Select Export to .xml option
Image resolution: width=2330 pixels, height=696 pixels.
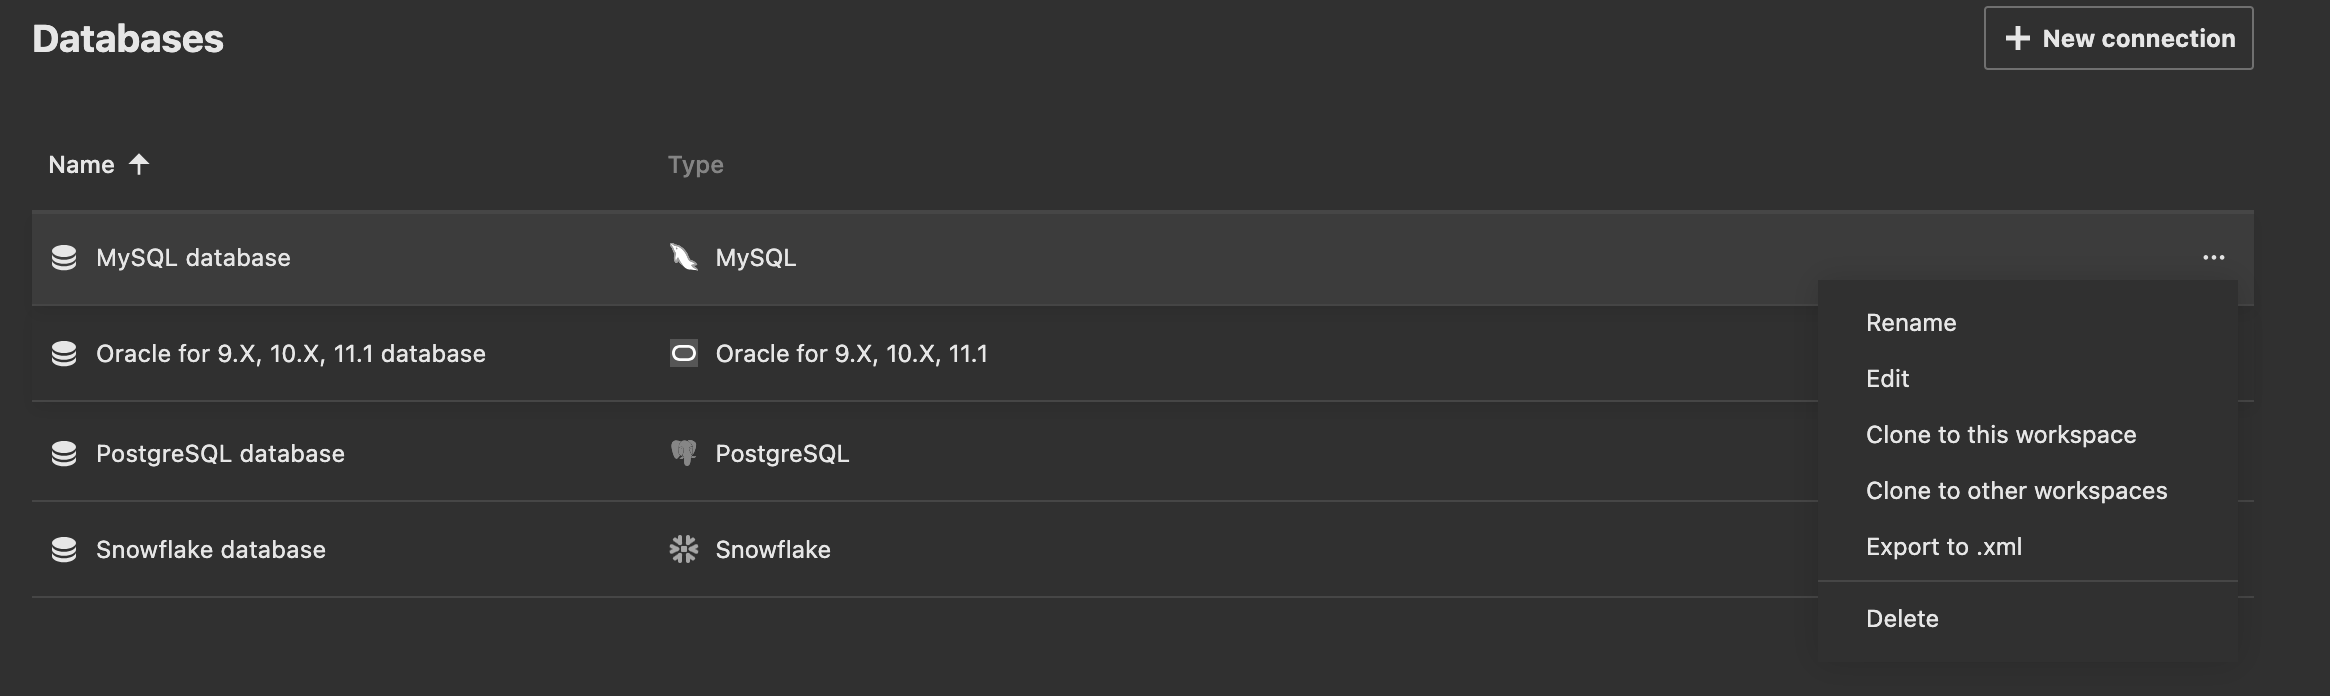coord(1944,546)
